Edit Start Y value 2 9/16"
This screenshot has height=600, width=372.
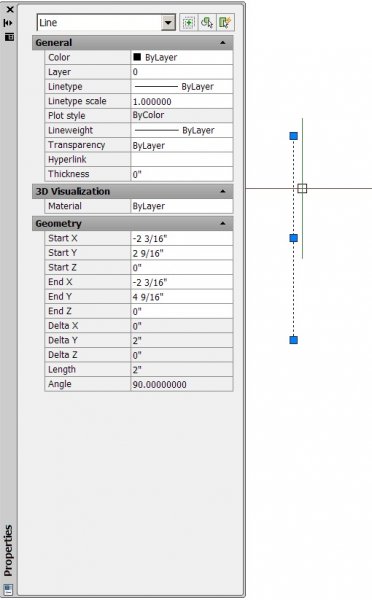pyautogui.click(x=182, y=253)
